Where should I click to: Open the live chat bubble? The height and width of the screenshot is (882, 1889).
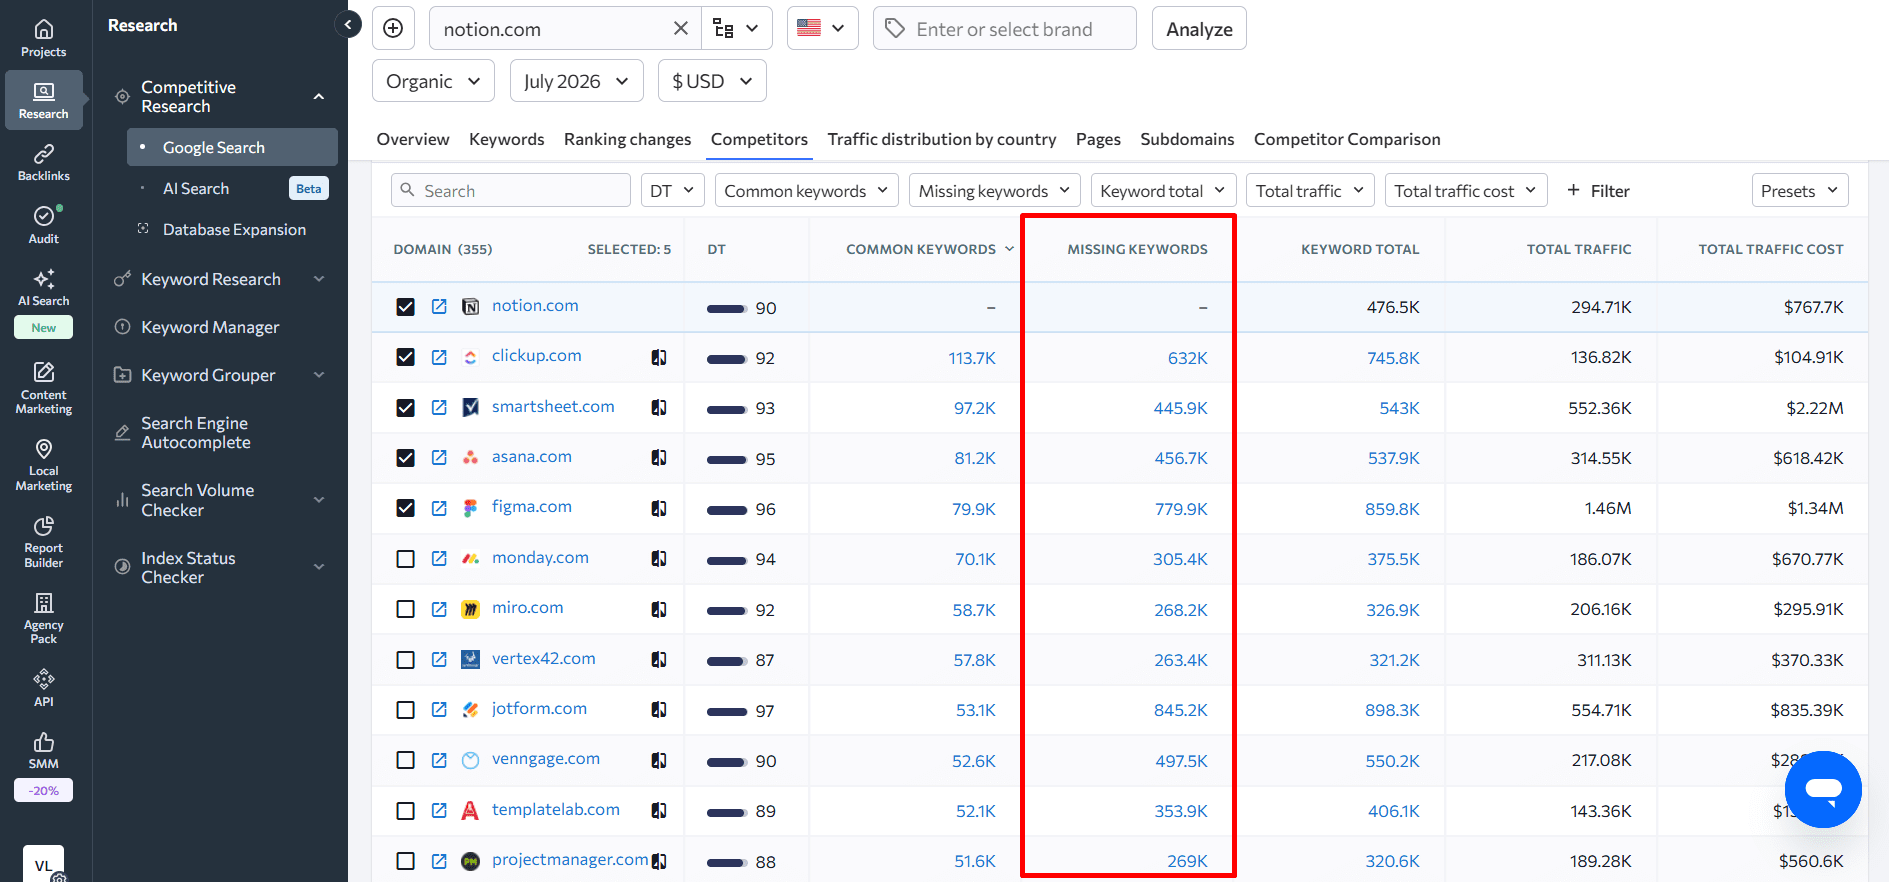coord(1823,789)
